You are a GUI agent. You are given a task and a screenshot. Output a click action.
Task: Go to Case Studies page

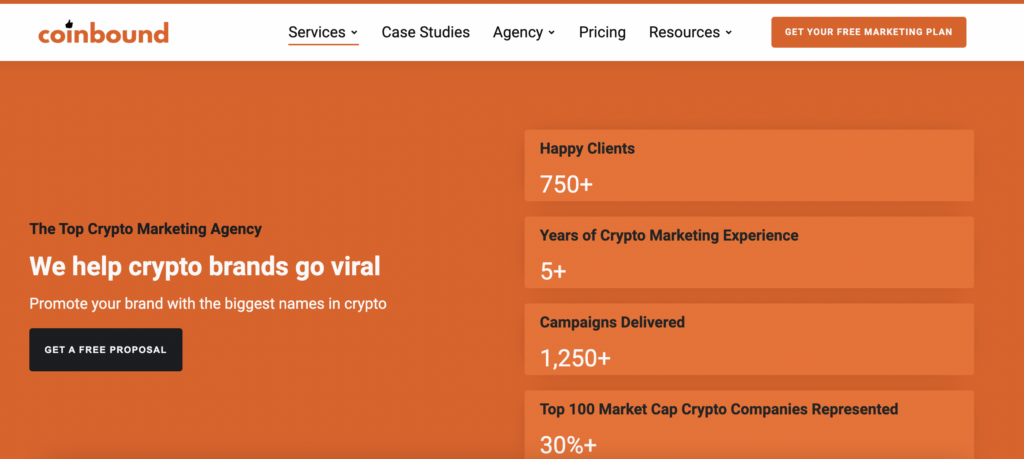coord(426,32)
